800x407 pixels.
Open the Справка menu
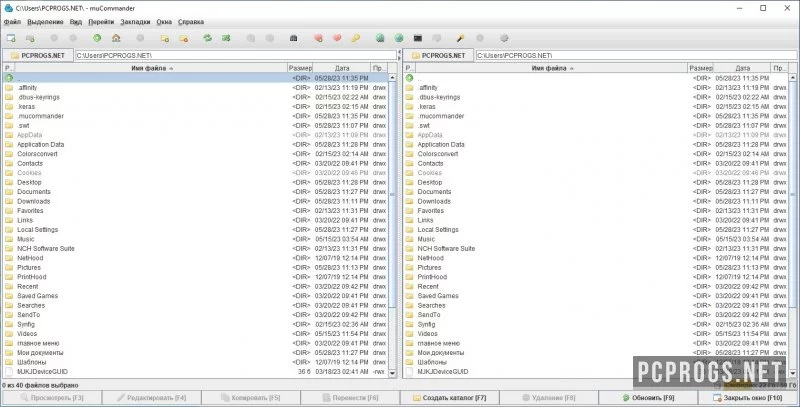tap(191, 22)
